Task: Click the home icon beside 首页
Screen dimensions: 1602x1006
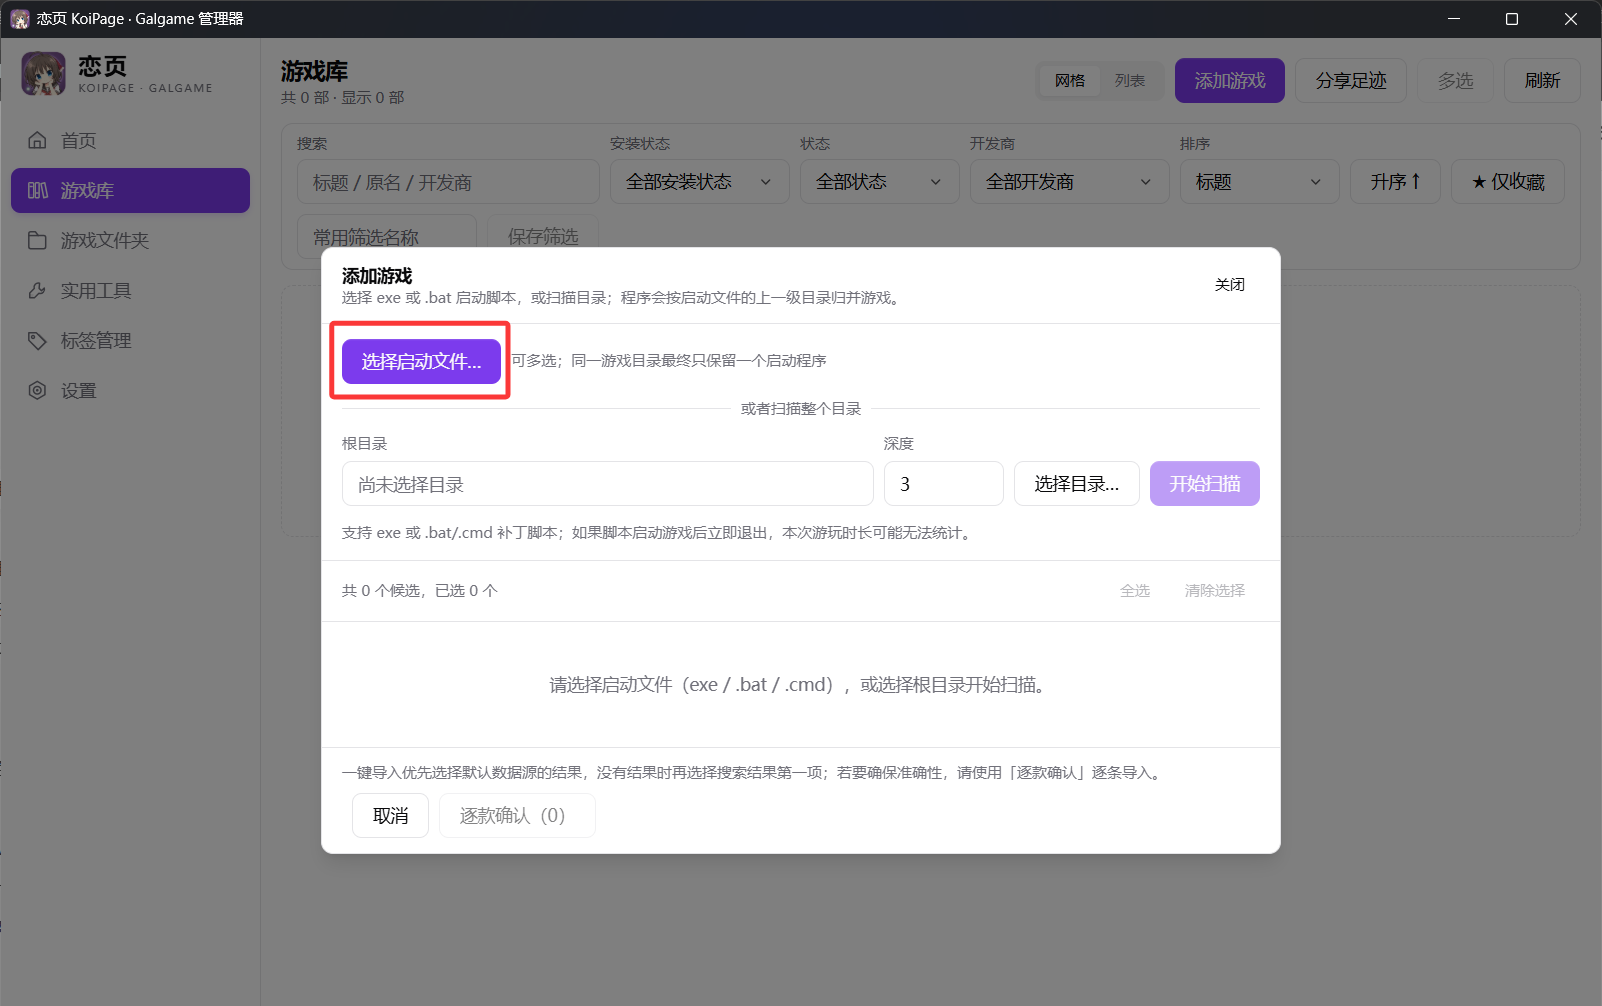Action: 37,140
